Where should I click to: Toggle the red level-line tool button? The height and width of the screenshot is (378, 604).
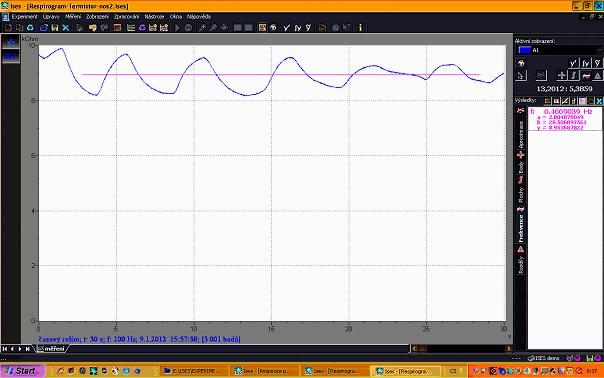pyautogui.click(x=586, y=76)
